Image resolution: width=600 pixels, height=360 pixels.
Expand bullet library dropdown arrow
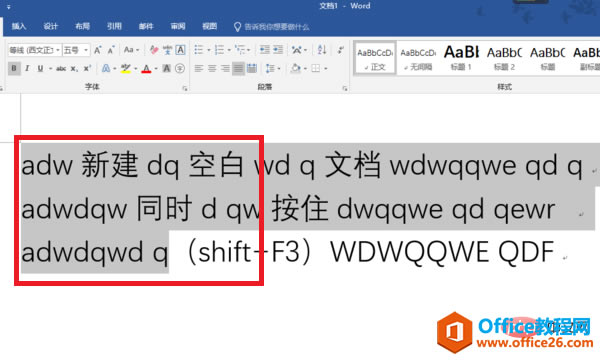(209, 50)
